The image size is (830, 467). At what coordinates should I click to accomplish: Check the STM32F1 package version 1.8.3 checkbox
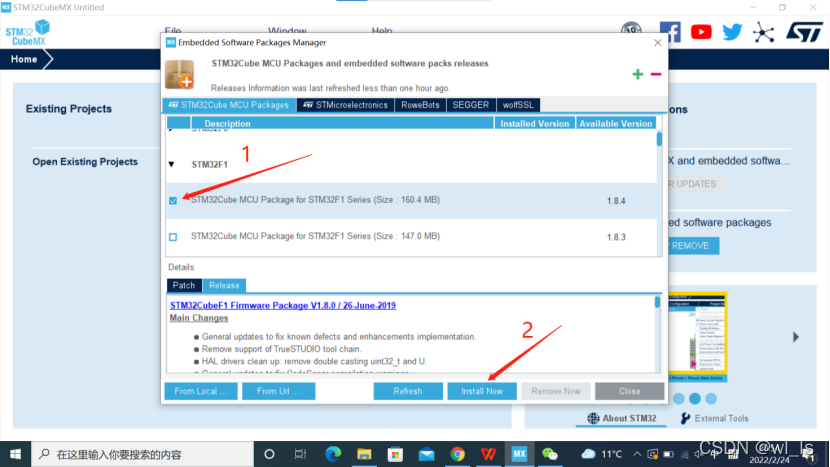(x=173, y=237)
